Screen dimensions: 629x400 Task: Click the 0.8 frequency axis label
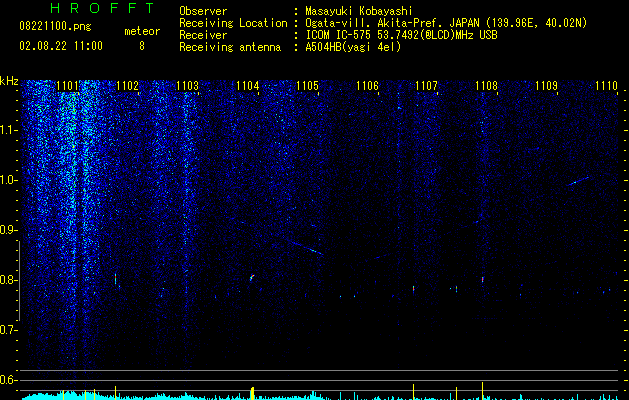(x=8, y=280)
